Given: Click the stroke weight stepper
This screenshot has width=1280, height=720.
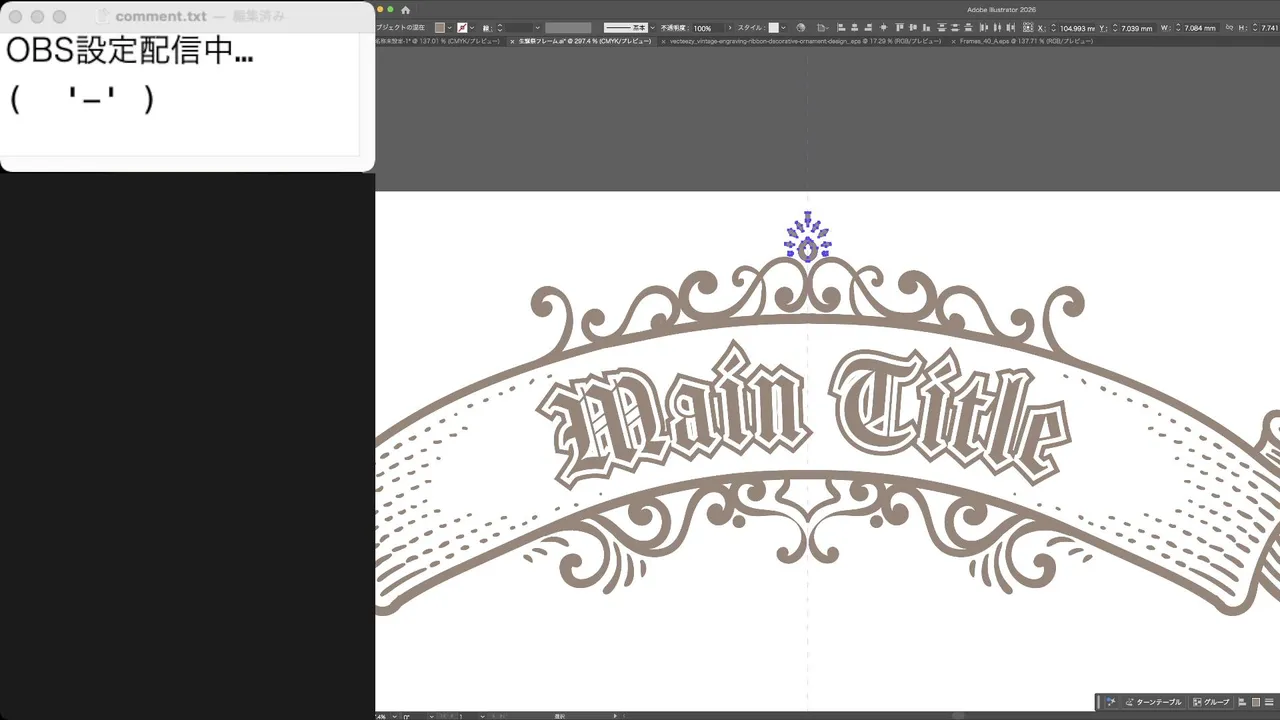Looking at the screenshot, I should [x=500, y=28].
